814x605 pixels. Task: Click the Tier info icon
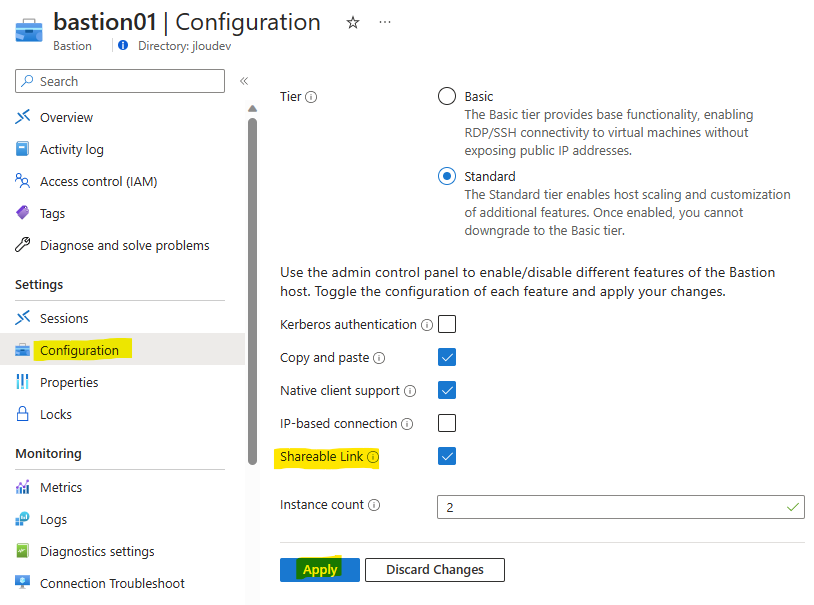coord(311,97)
